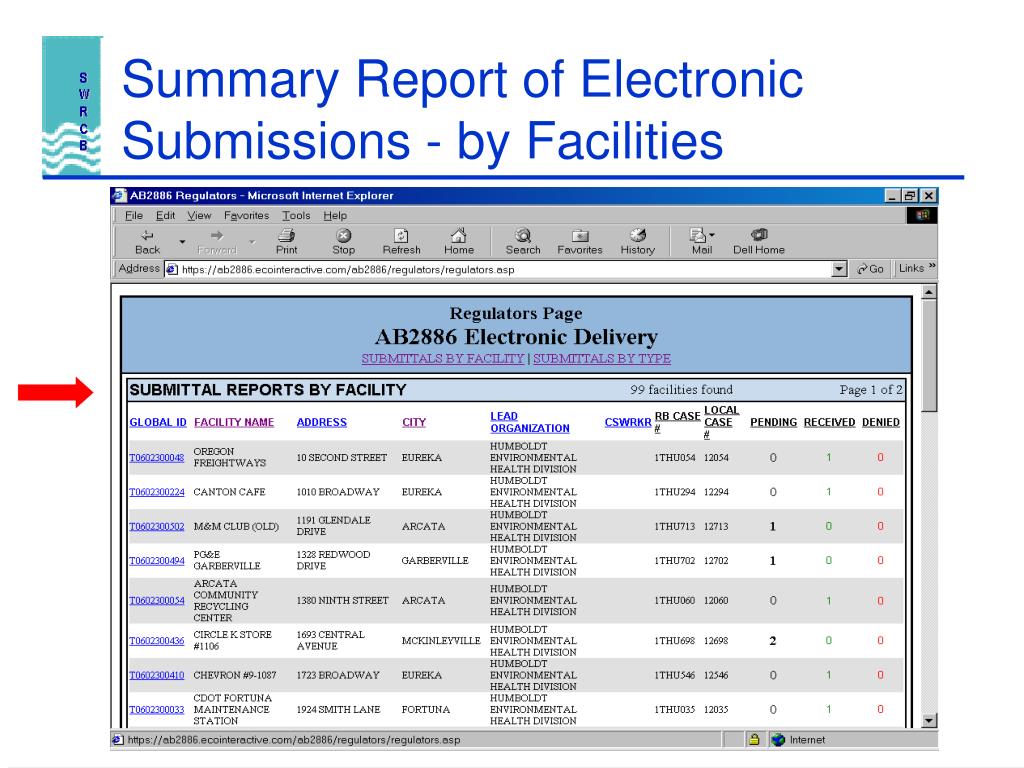1024x768 pixels.
Task: Open the Help menu
Action: click(335, 216)
